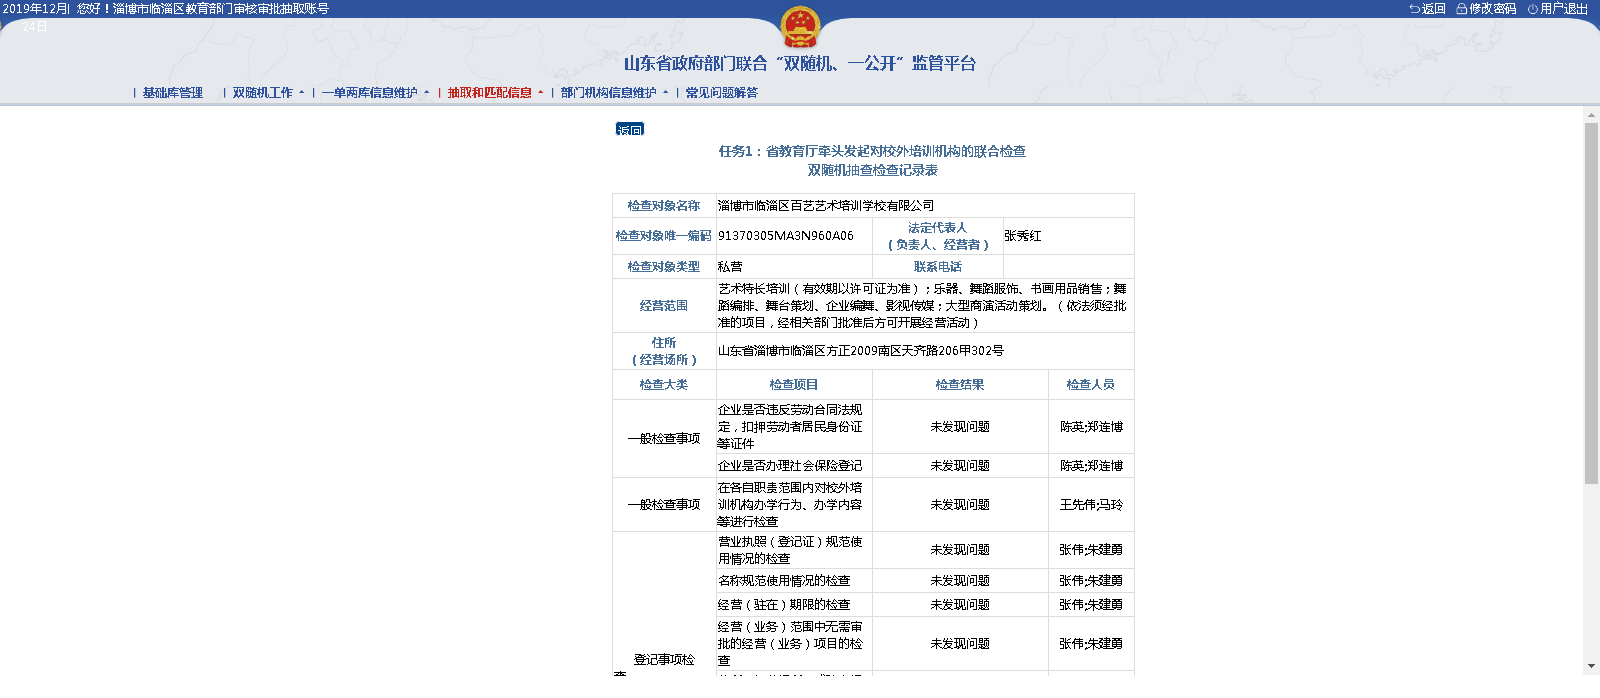1600x698 pixels.
Task: Click the return arrow icon beside 返回
Action: [x=1414, y=9]
